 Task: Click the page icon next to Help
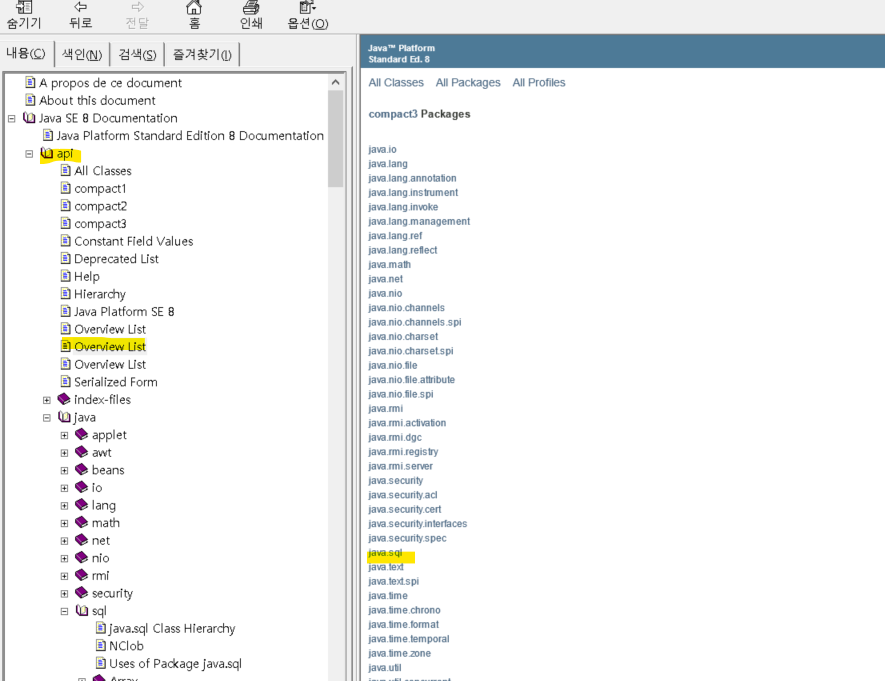[x=65, y=276]
